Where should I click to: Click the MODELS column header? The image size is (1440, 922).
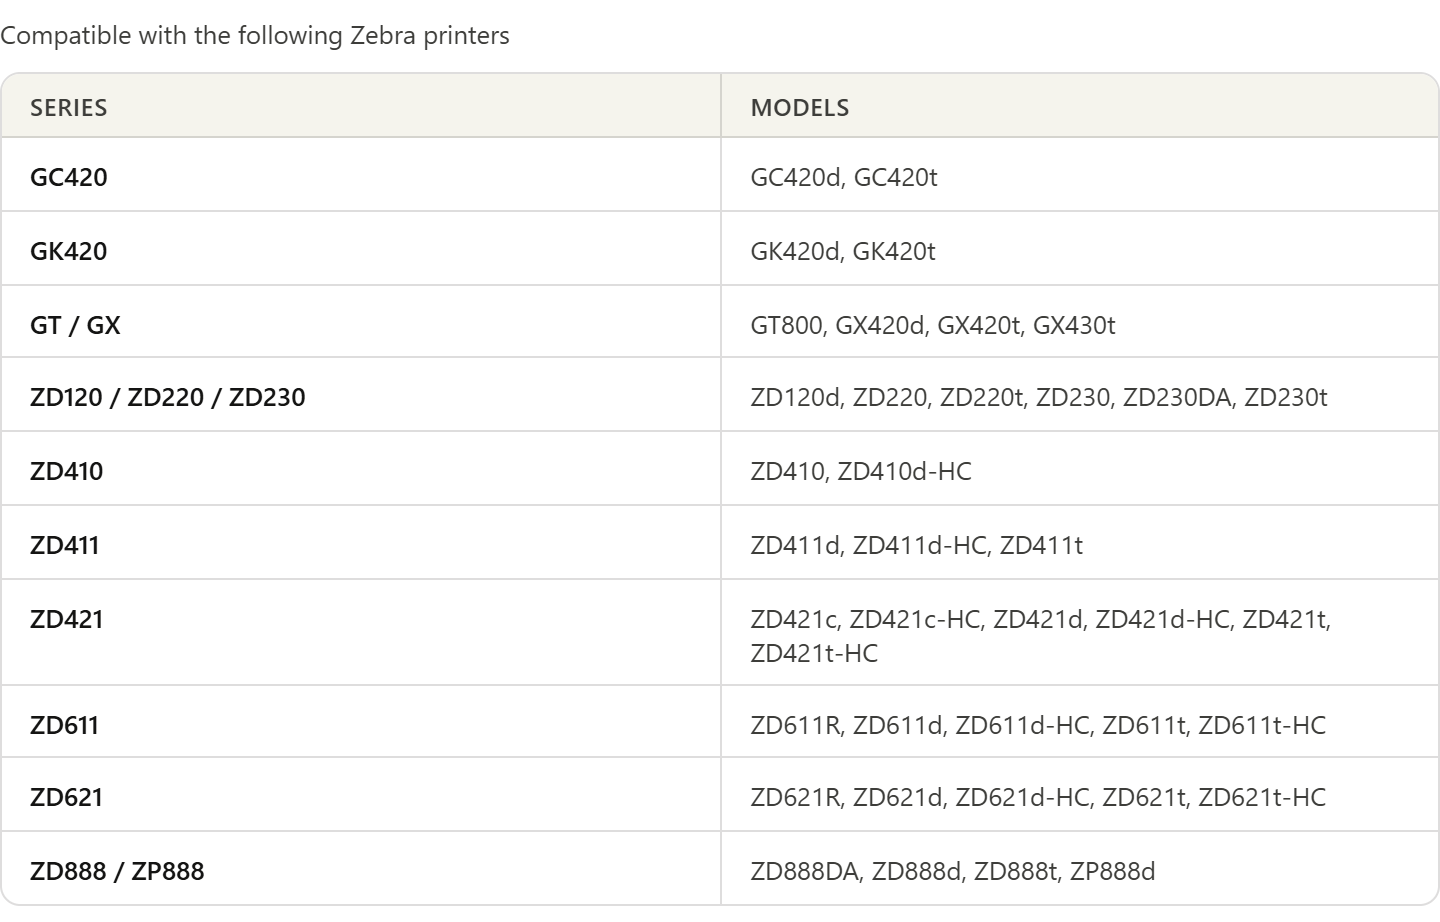coord(799,108)
